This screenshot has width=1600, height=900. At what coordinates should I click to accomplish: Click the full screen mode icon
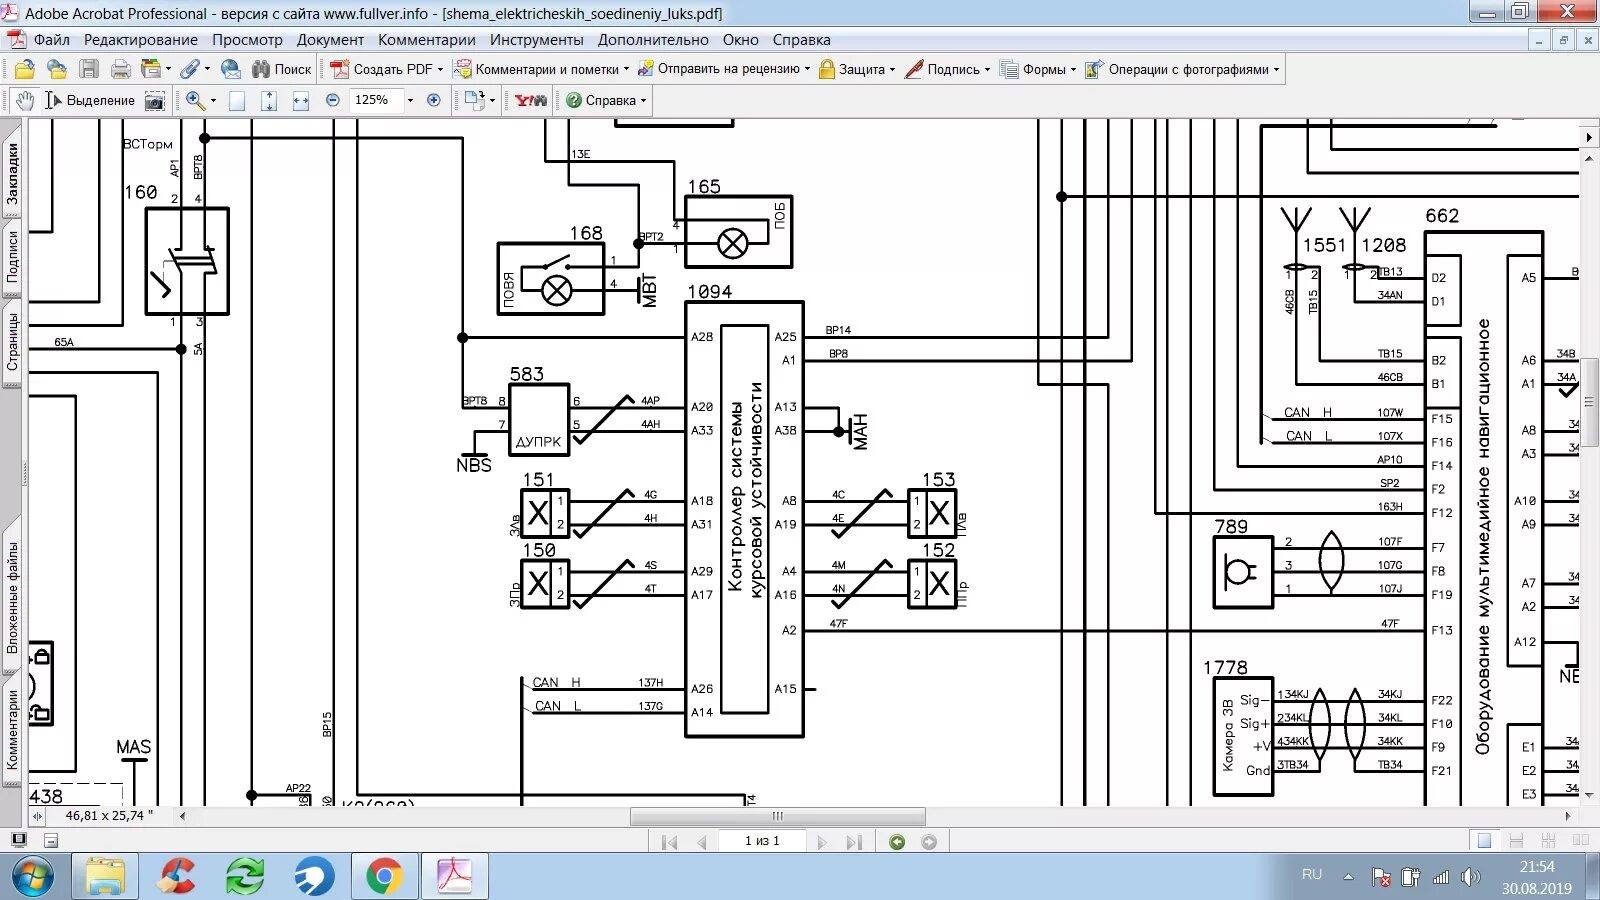[18, 840]
